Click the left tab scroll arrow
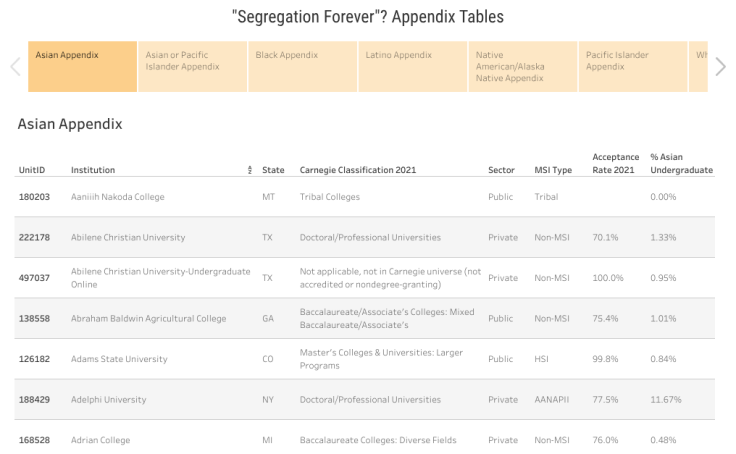This screenshot has height=454, width=736. click(15, 67)
